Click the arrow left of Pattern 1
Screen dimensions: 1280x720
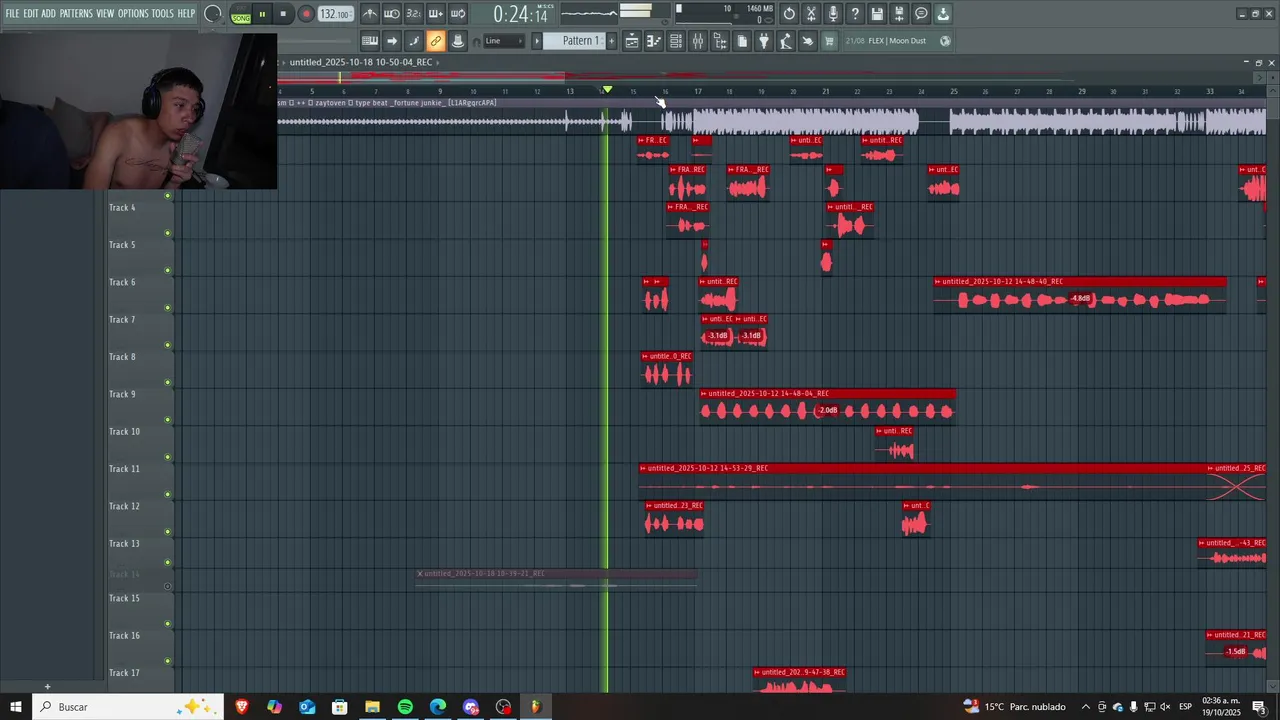tap(537, 41)
